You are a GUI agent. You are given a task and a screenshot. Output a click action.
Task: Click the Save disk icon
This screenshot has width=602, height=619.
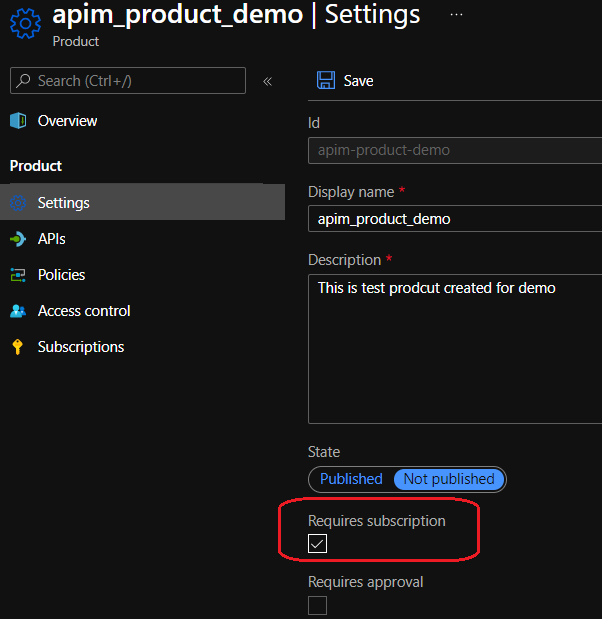[x=325, y=81]
